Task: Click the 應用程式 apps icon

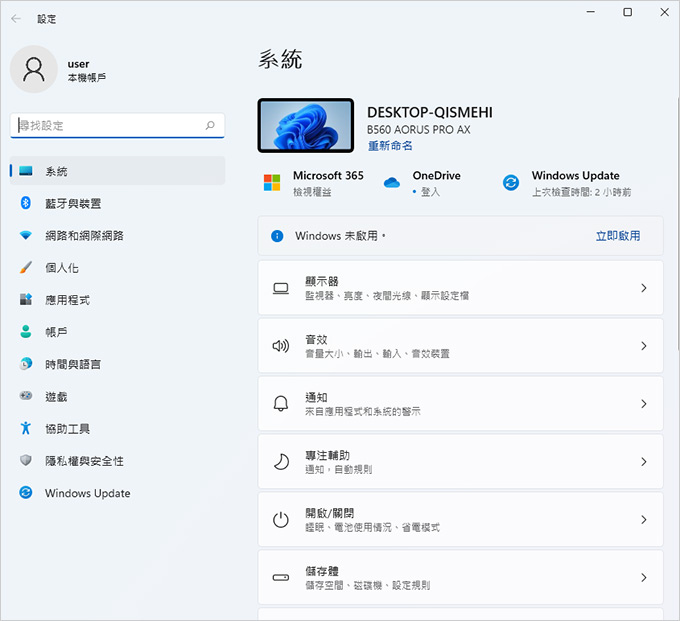Action: pyautogui.click(x=26, y=299)
